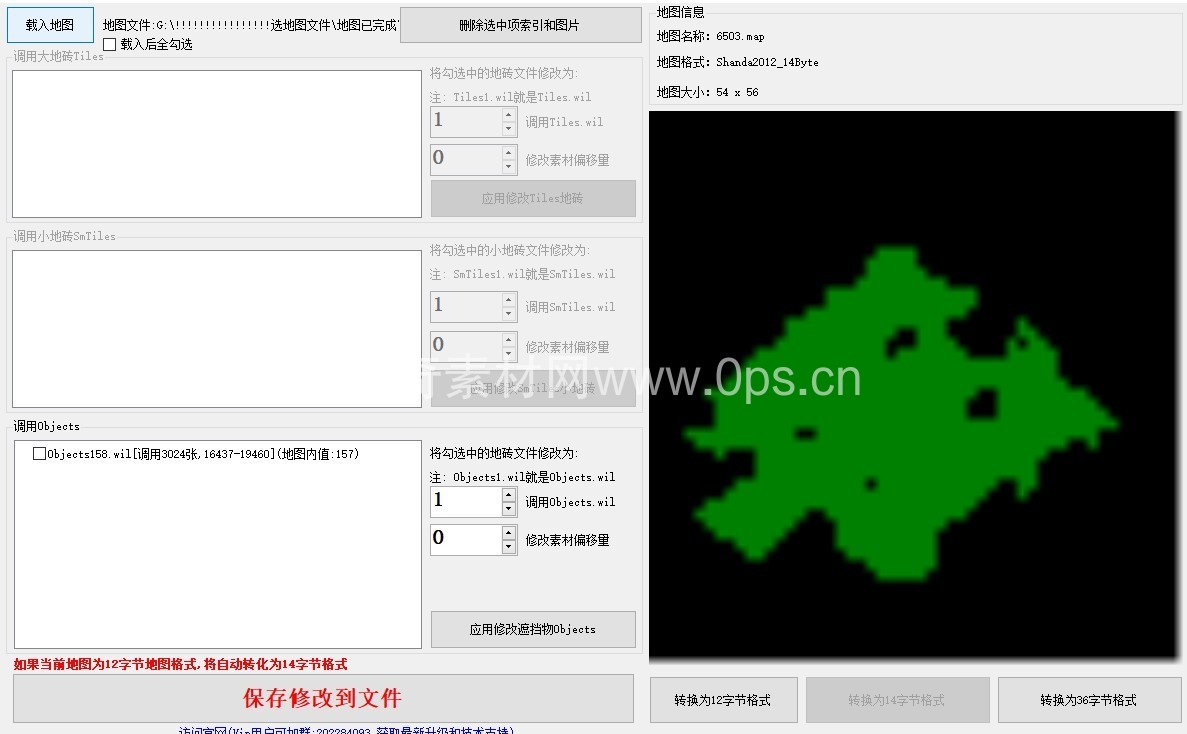Convert map using 转换为36字节格式 button

coord(1088,700)
